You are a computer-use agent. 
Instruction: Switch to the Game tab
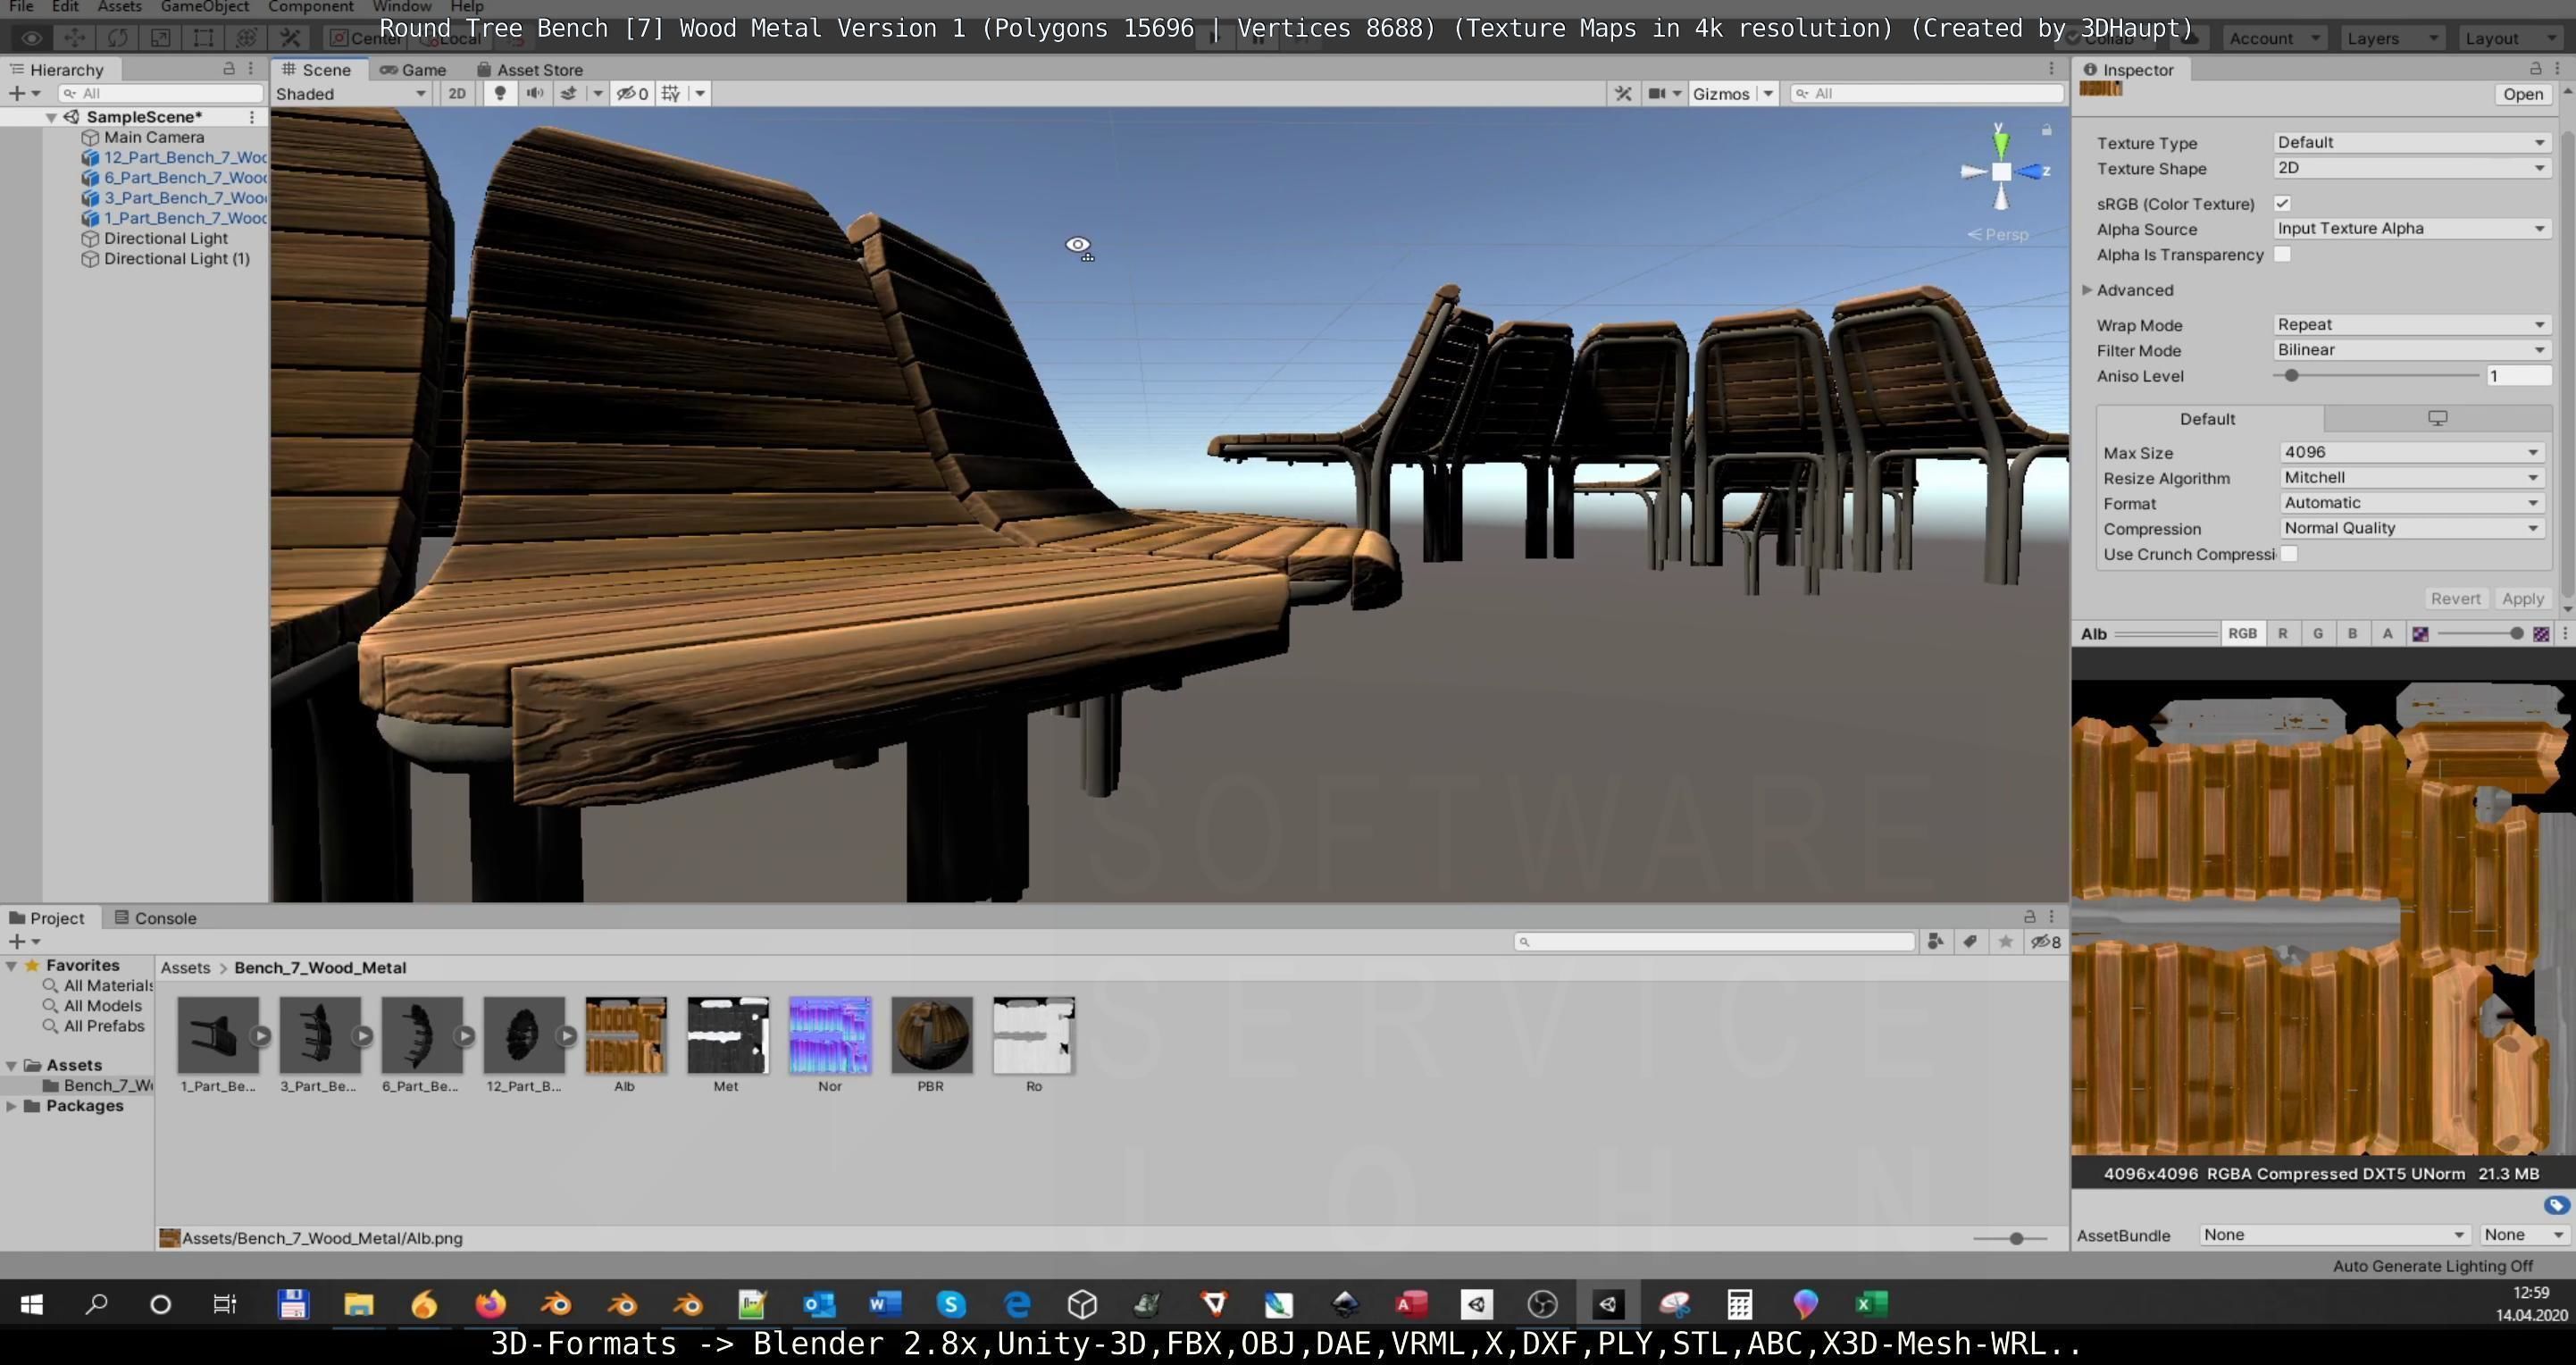(414, 69)
